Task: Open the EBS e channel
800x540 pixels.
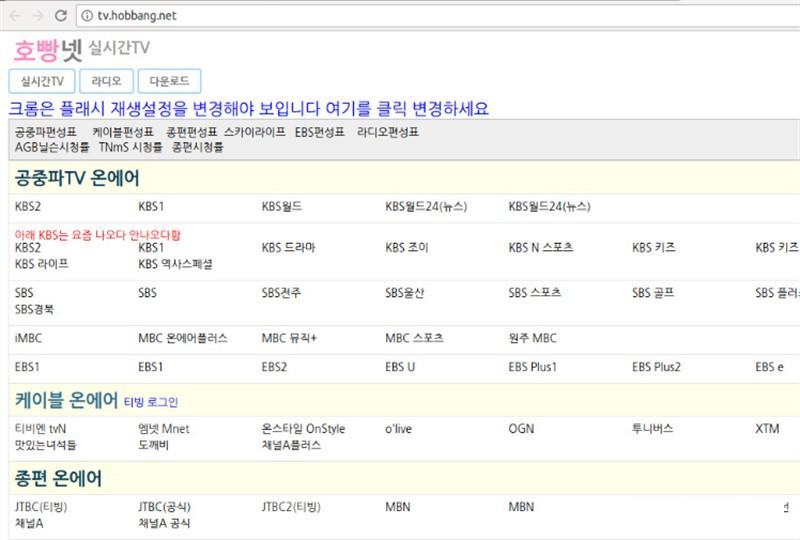Action: tap(769, 367)
